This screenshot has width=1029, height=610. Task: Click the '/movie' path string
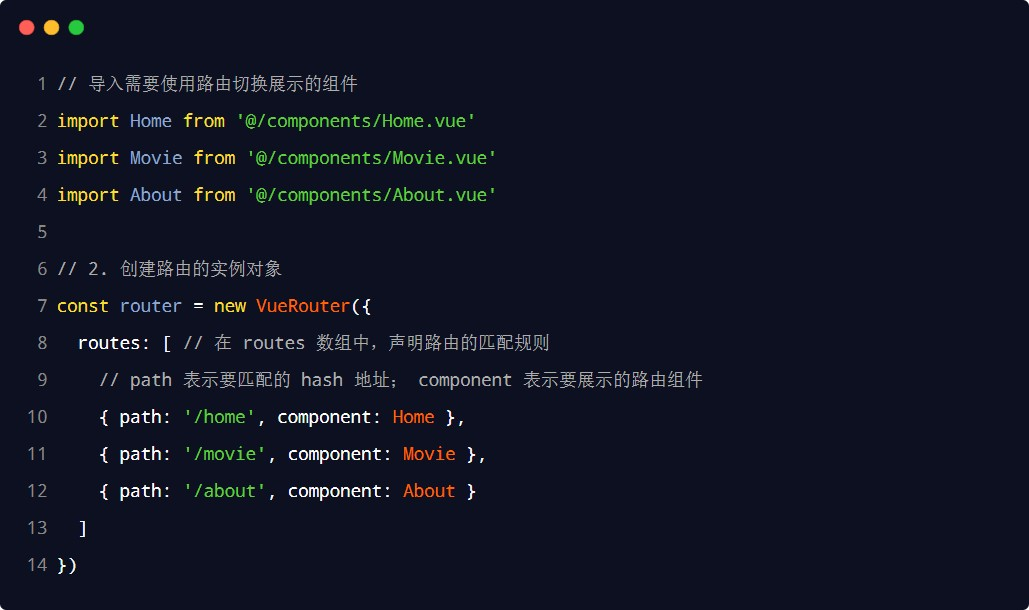[224, 454]
